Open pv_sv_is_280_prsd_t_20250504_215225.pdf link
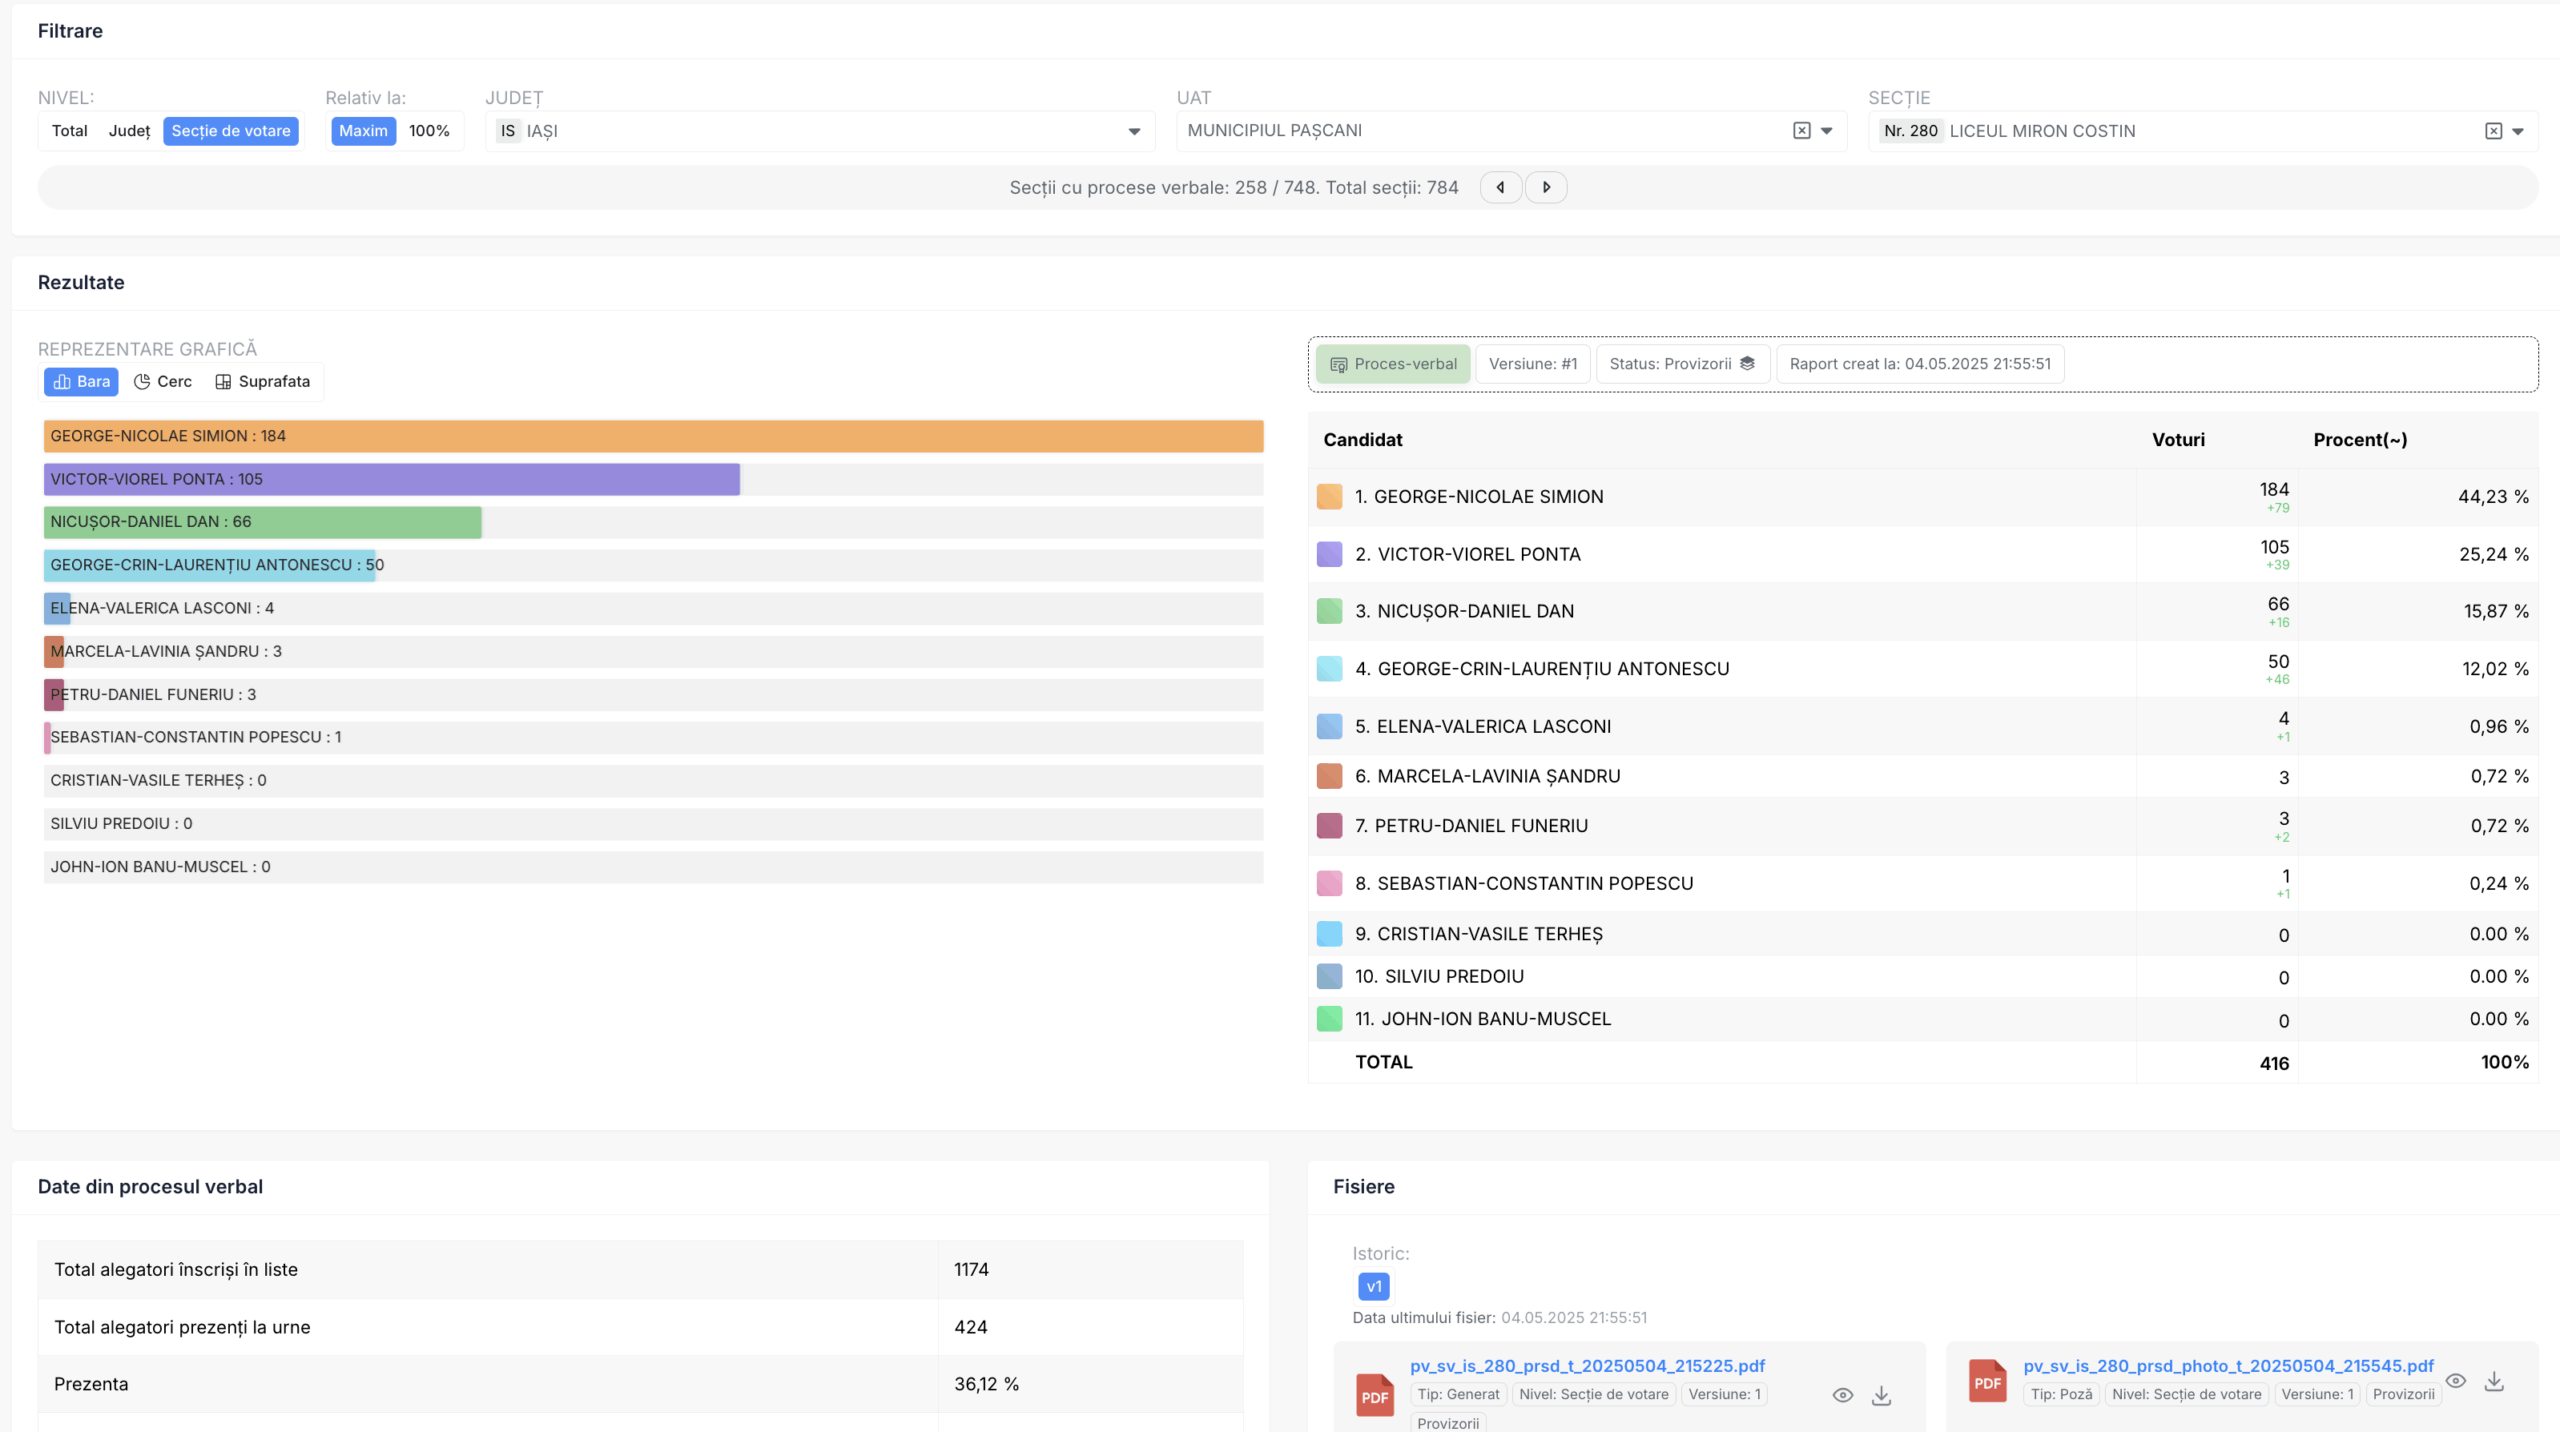The image size is (2560, 1432). 1587,1365
